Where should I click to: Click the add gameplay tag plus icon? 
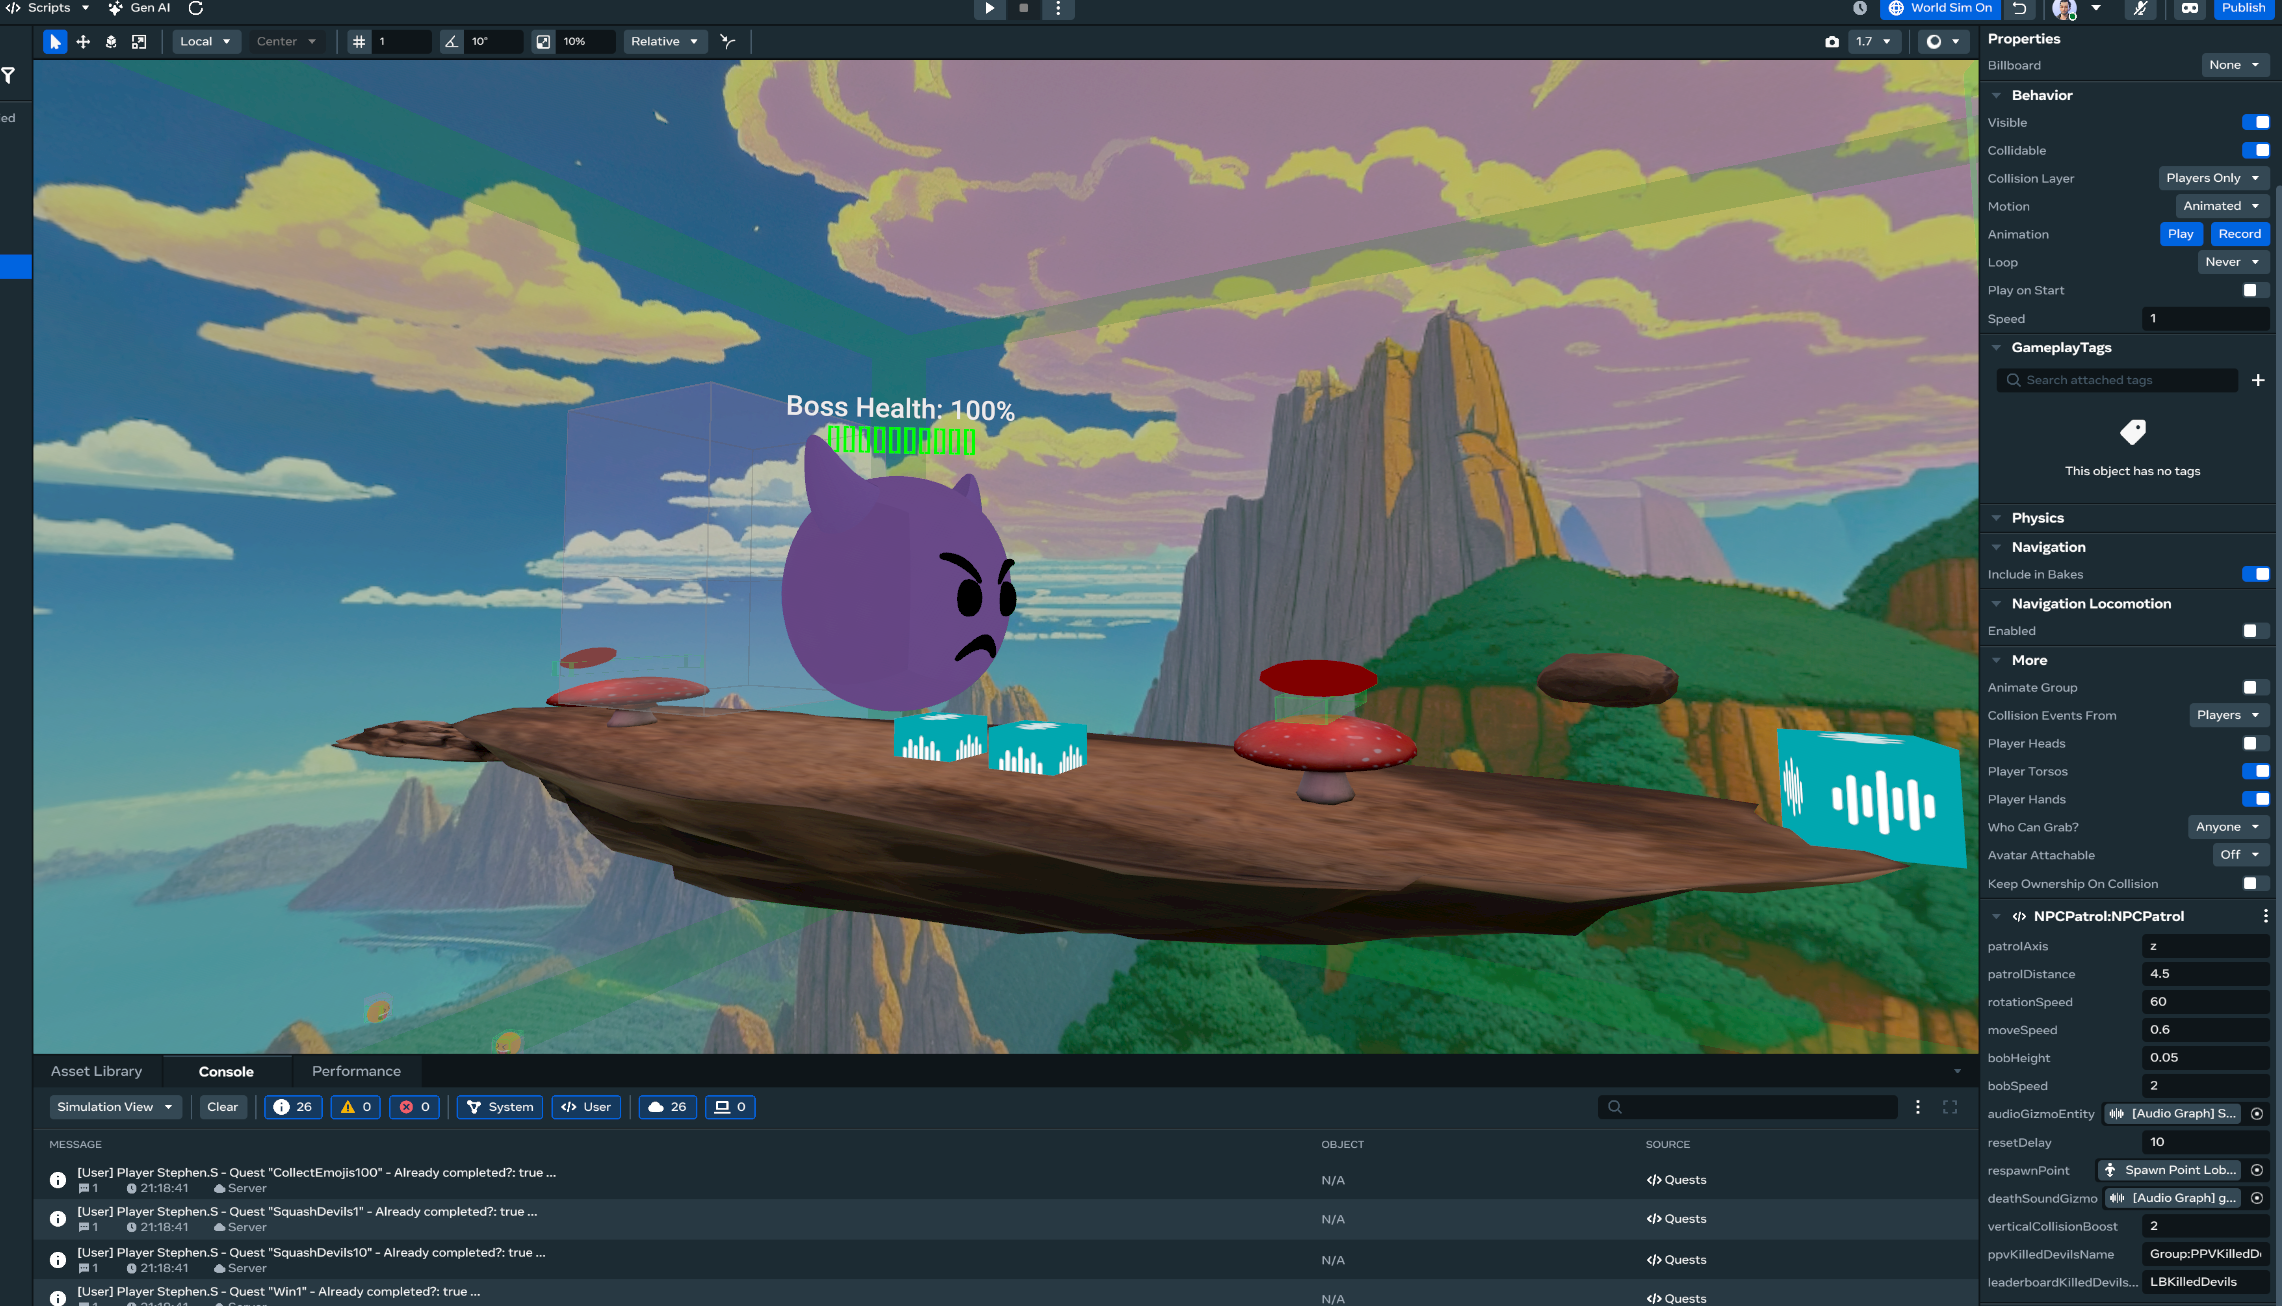coord(2257,380)
